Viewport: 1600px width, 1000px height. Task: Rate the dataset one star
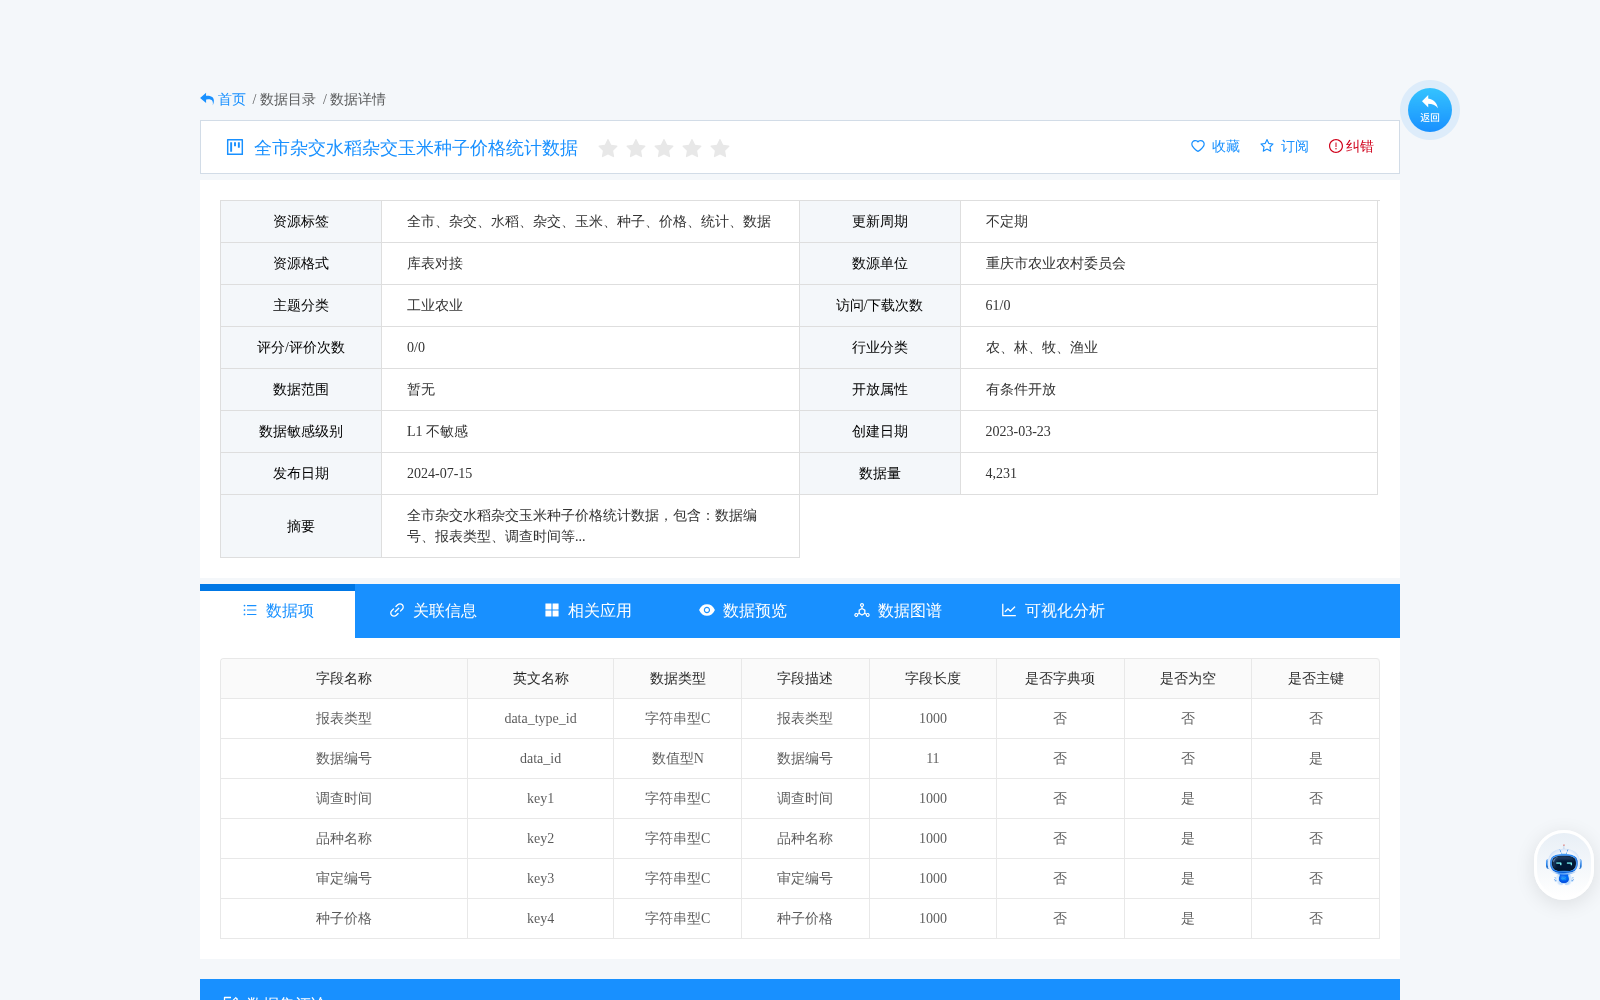coord(608,148)
